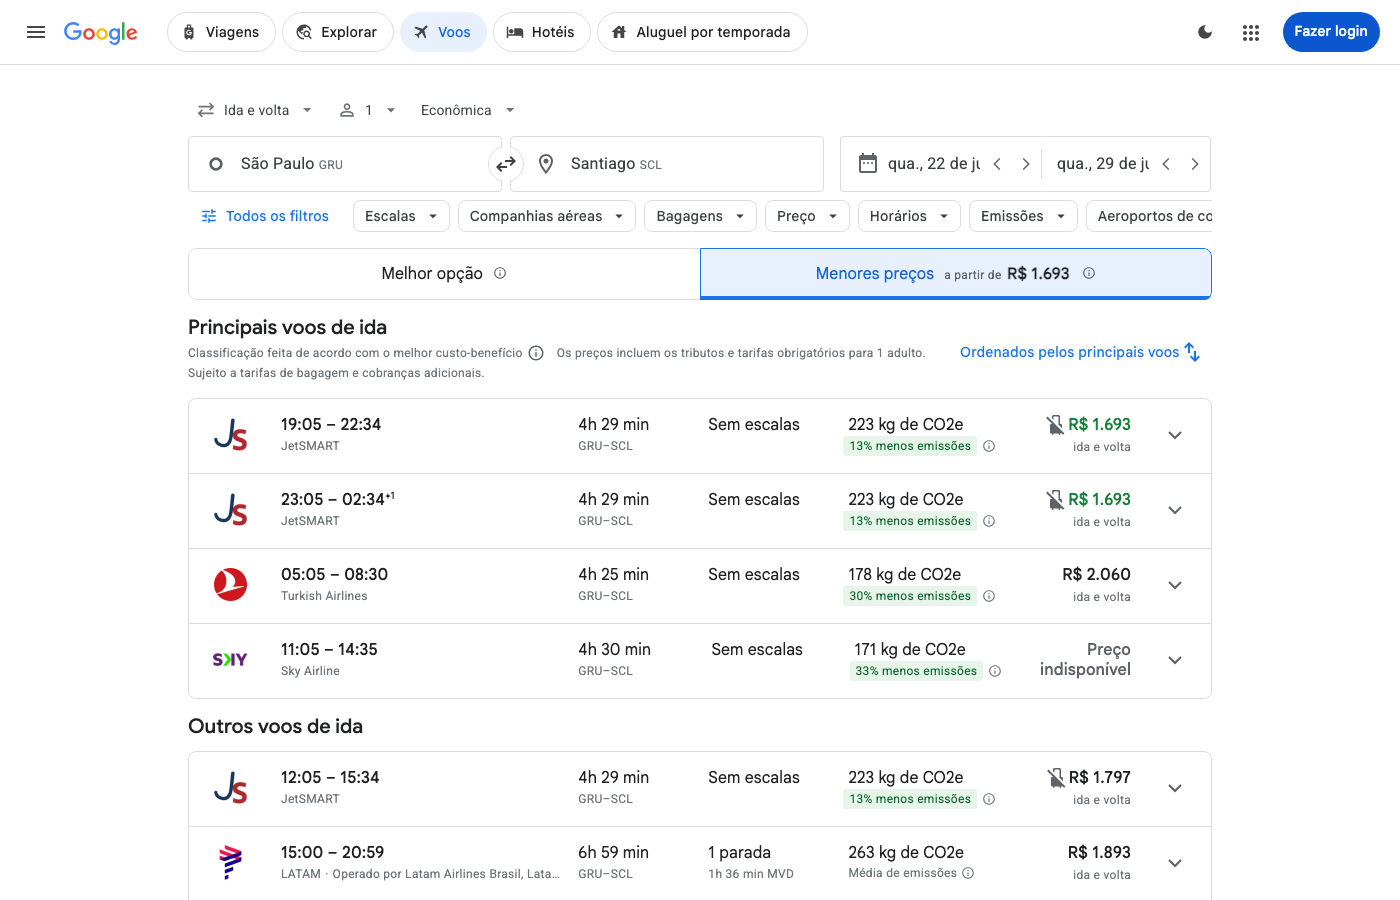Click the LATAM airline logo
This screenshot has height=900, width=1400.
click(231, 862)
